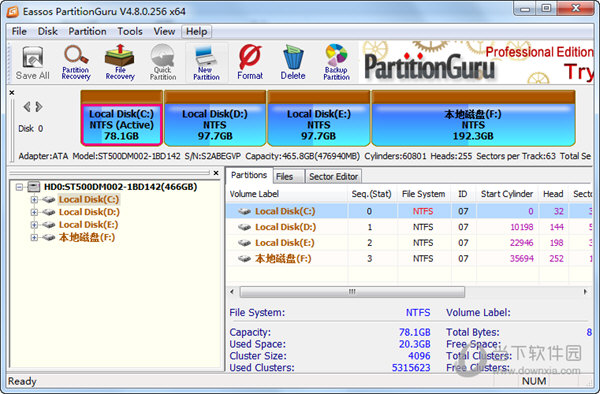The image size is (600, 394).
Task: Collapse the HD0:ST500DM002 disk node
Action: point(19,187)
